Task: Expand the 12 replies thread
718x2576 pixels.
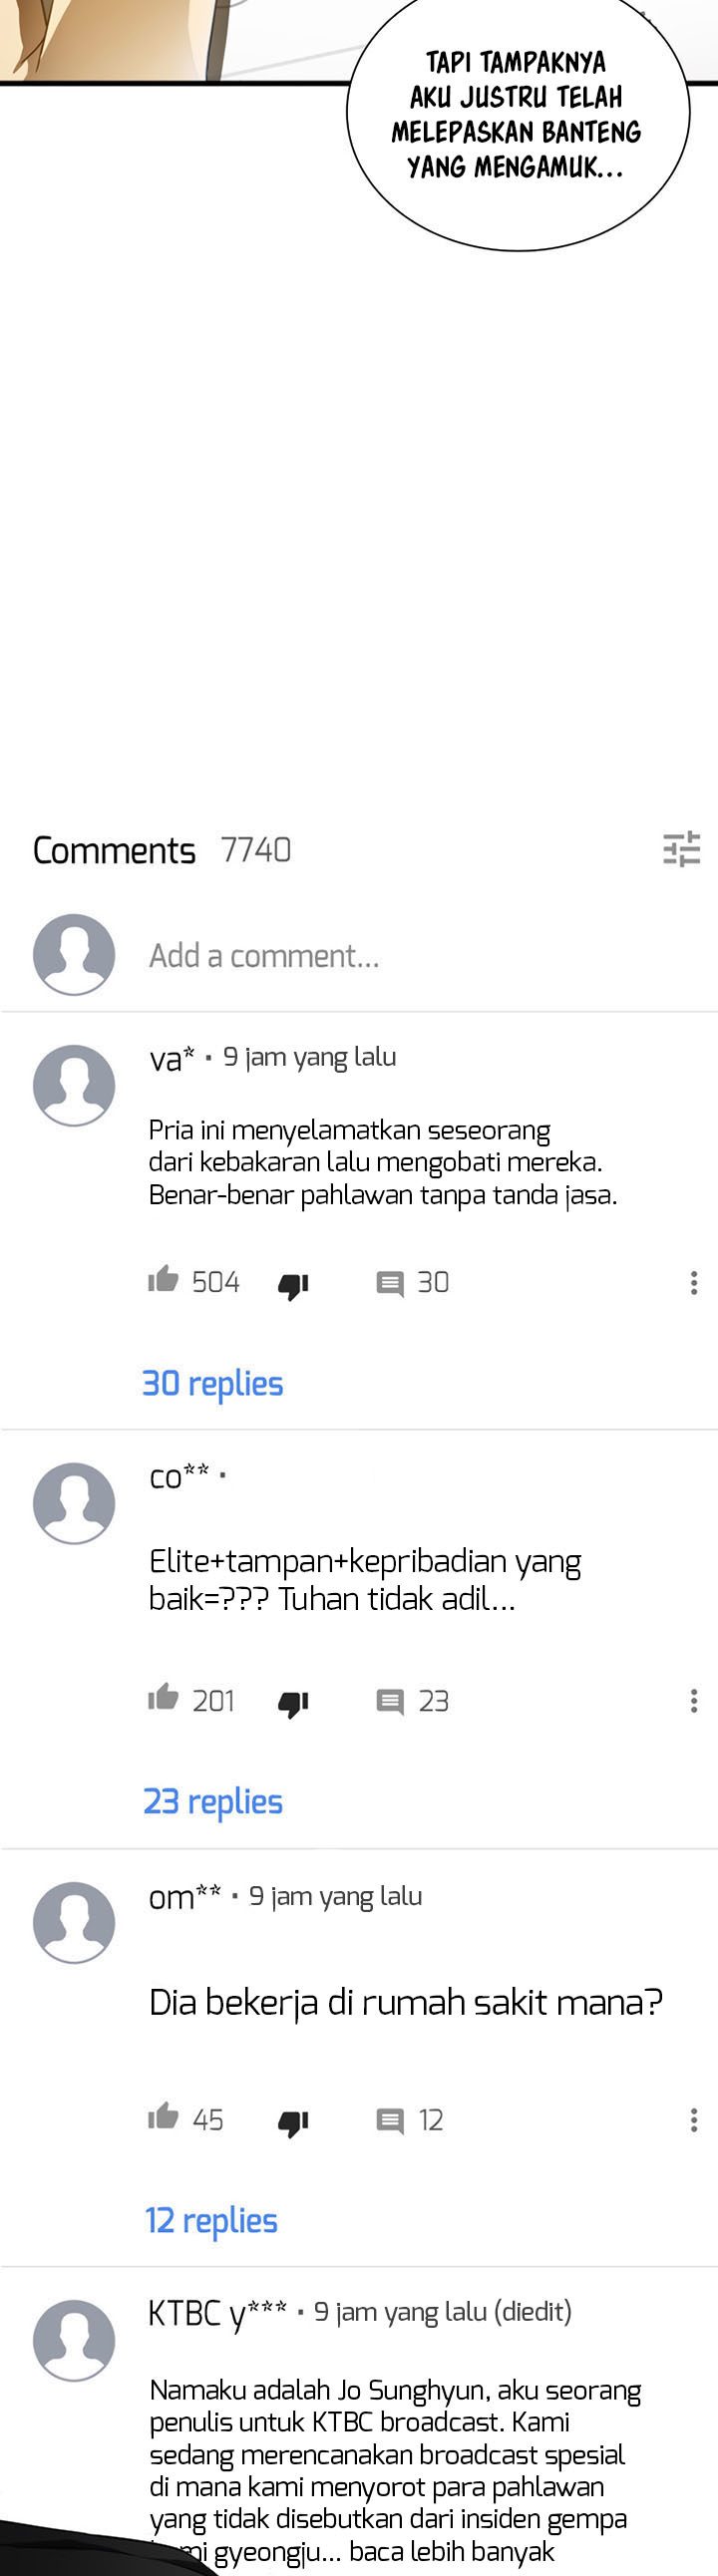Action: coord(211,2221)
